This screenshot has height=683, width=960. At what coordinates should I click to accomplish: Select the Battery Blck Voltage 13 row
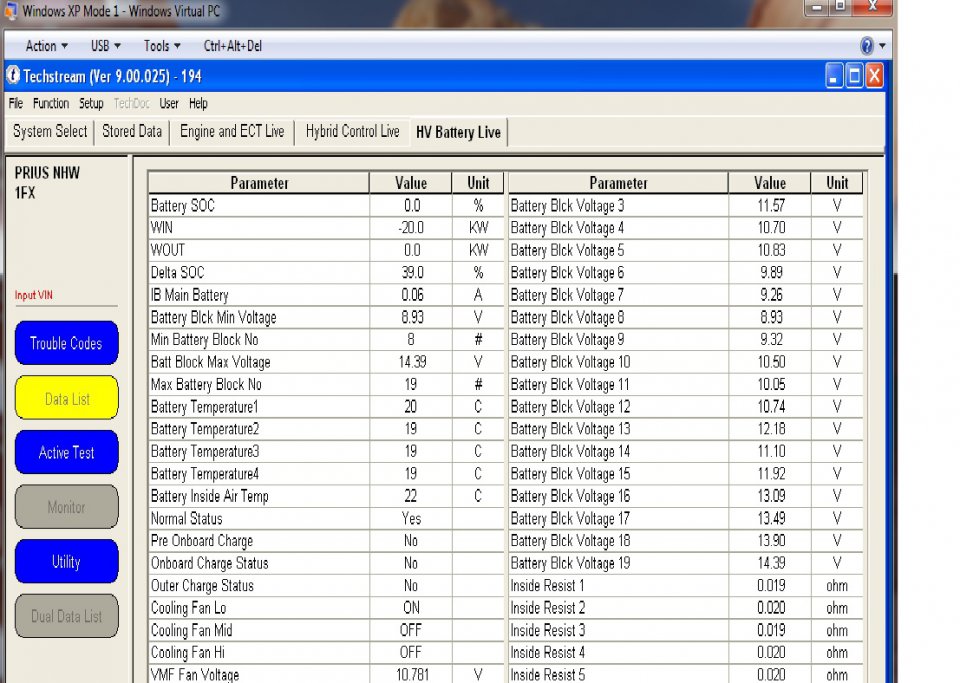[x=686, y=429]
